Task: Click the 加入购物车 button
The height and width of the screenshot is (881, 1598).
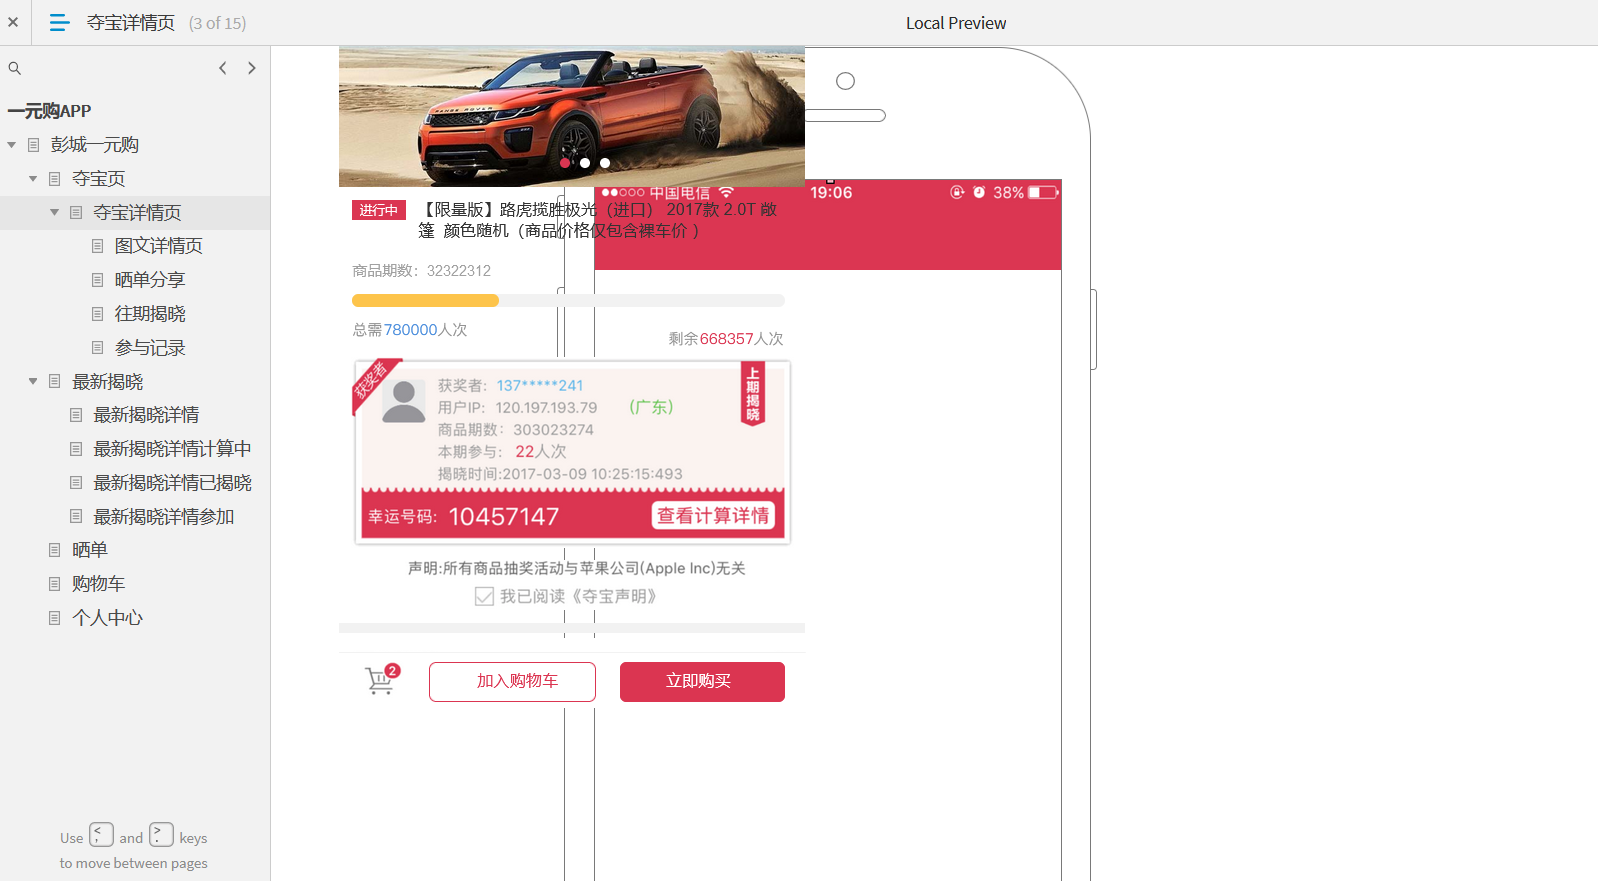Action: pyautogui.click(x=513, y=682)
